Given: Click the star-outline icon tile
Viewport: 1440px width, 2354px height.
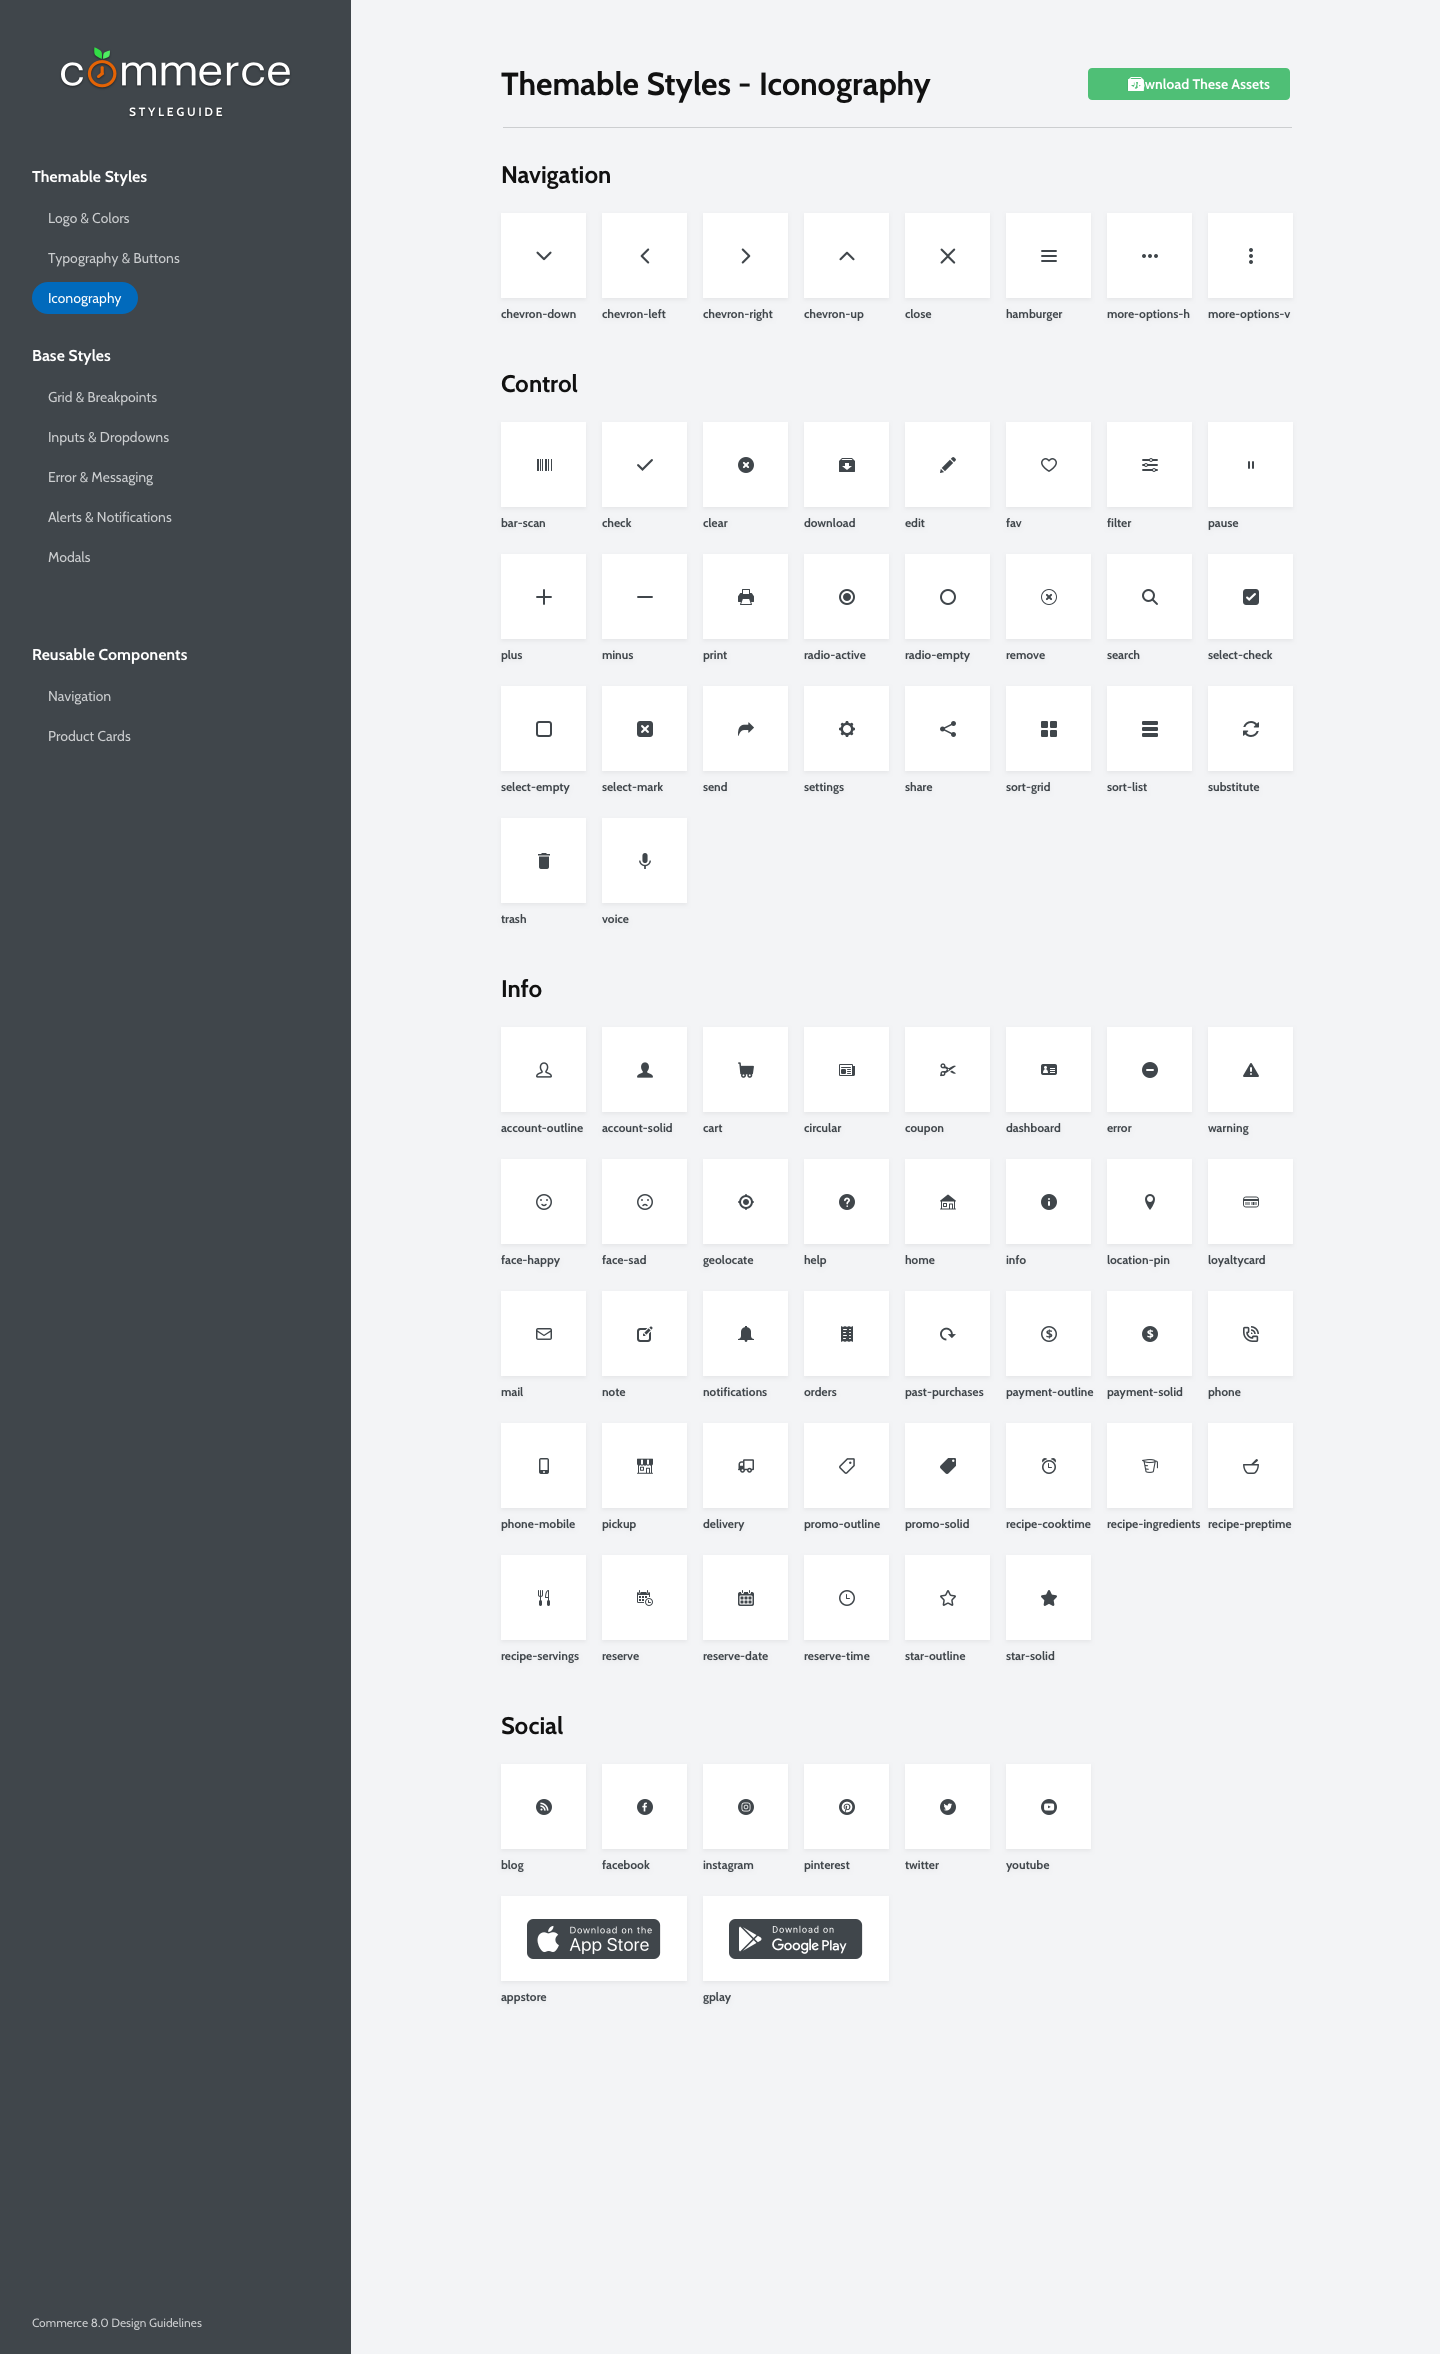Looking at the screenshot, I should (x=948, y=1598).
